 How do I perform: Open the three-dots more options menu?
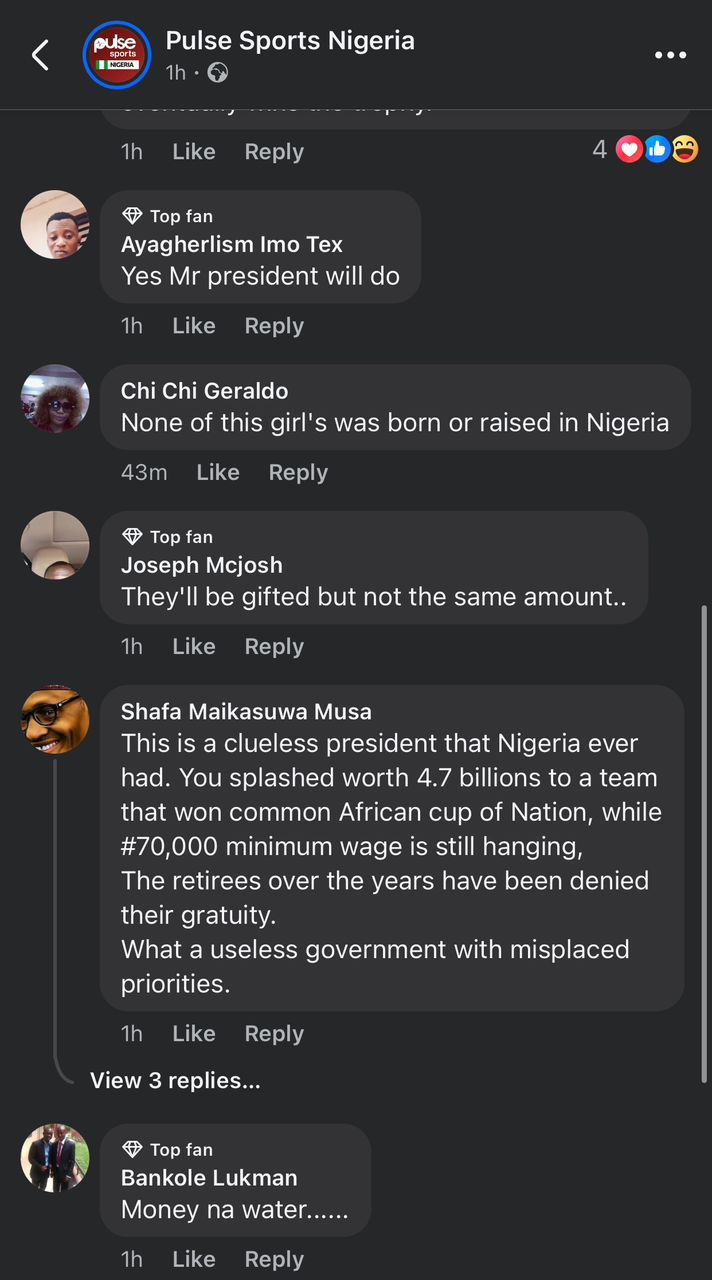click(x=670, y=55)
